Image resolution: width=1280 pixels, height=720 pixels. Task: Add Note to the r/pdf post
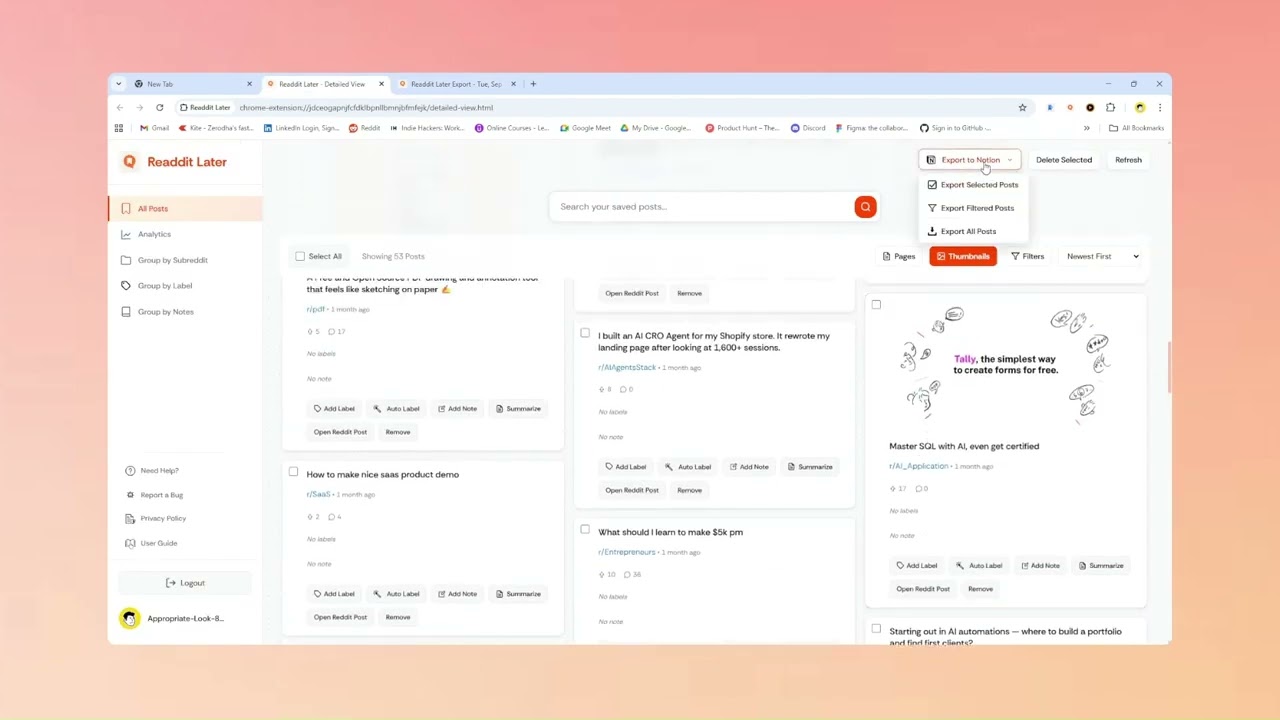coord(456,409)
